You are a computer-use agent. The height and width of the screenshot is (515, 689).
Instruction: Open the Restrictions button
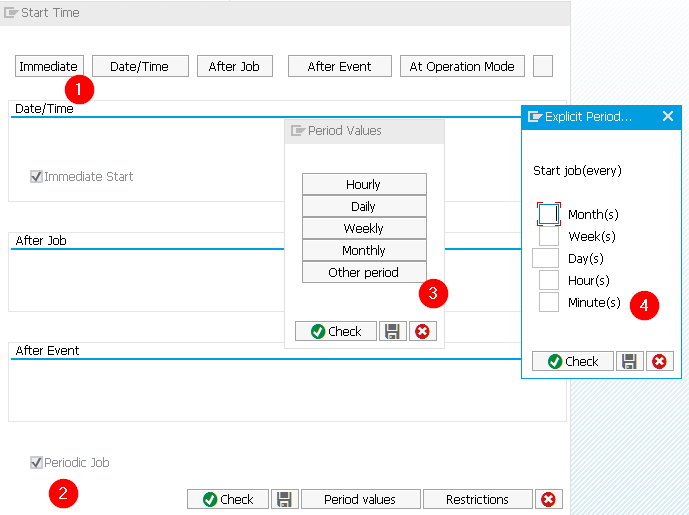478,499
